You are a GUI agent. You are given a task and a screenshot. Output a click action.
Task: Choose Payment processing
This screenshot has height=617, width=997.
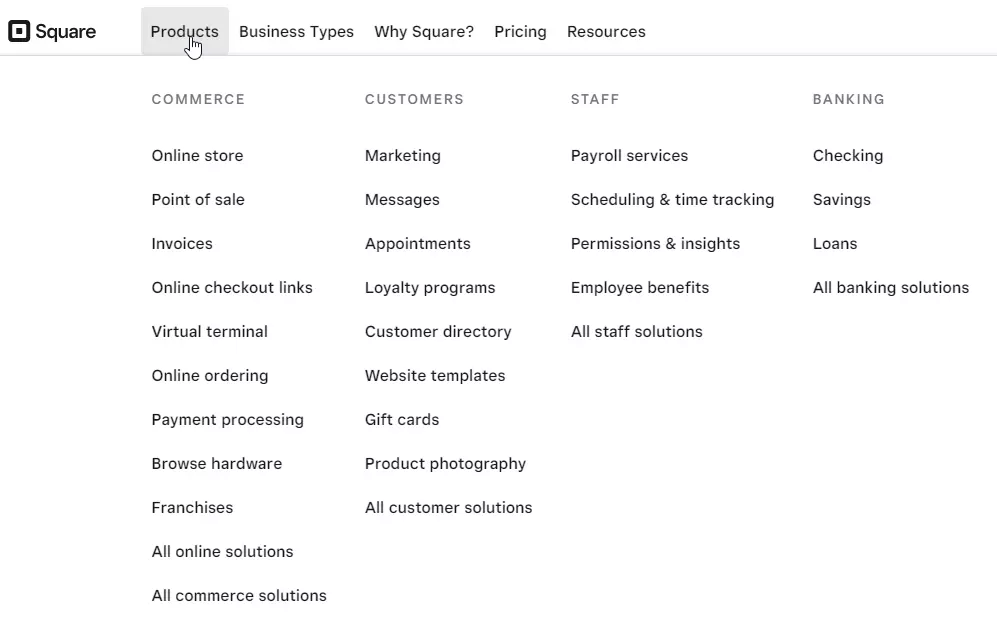tap(228, 420)
